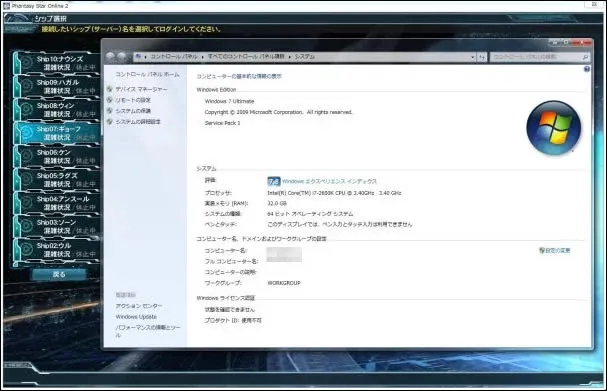The height and width of the screenshot is (391, 607).
Task: Click round emblem icon on Ship04 row
Action: pyautogui.click(x=26, y=203)
